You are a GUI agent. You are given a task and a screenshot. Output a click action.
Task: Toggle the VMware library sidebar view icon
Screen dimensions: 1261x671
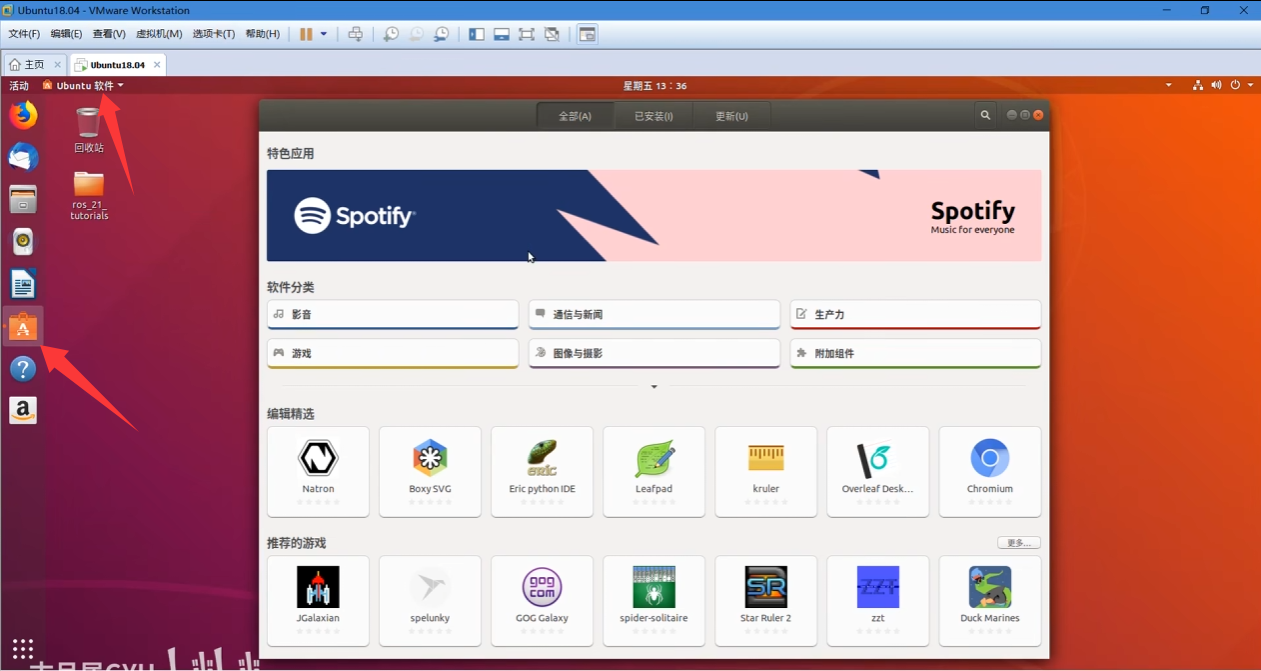[476, 34]
